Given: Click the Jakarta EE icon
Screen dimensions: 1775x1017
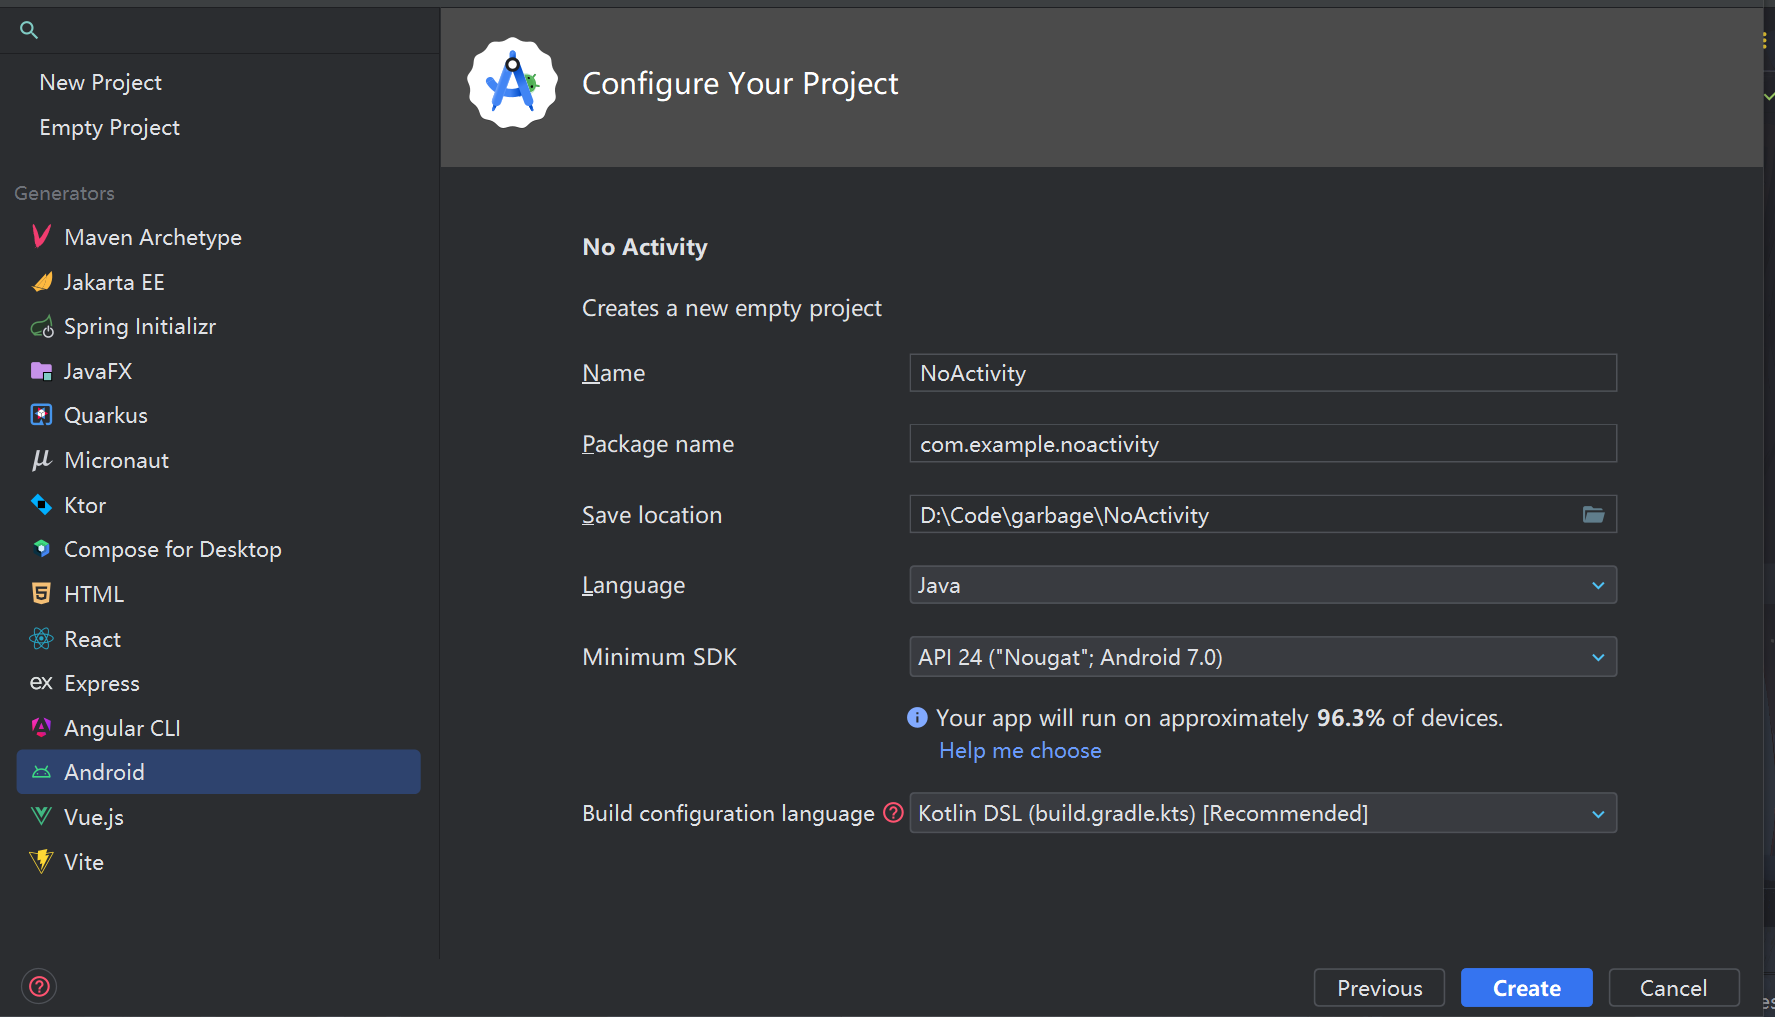Looking at the screenshot, I should point(41,282).
